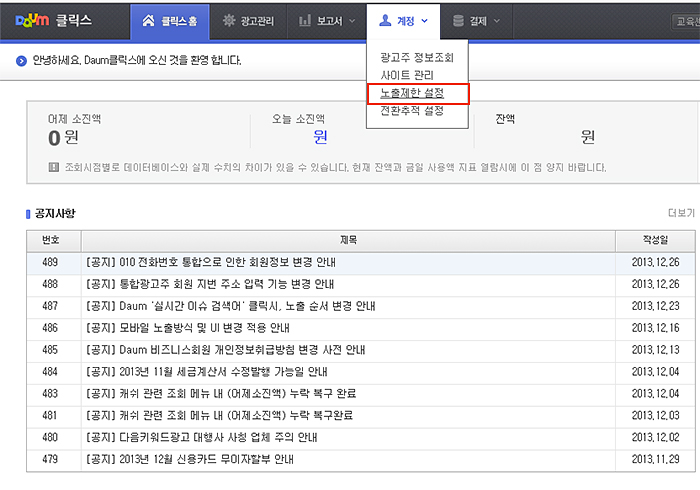Click the 오늘 소진액 label
The image size is (700, 490).
[299, 119]
